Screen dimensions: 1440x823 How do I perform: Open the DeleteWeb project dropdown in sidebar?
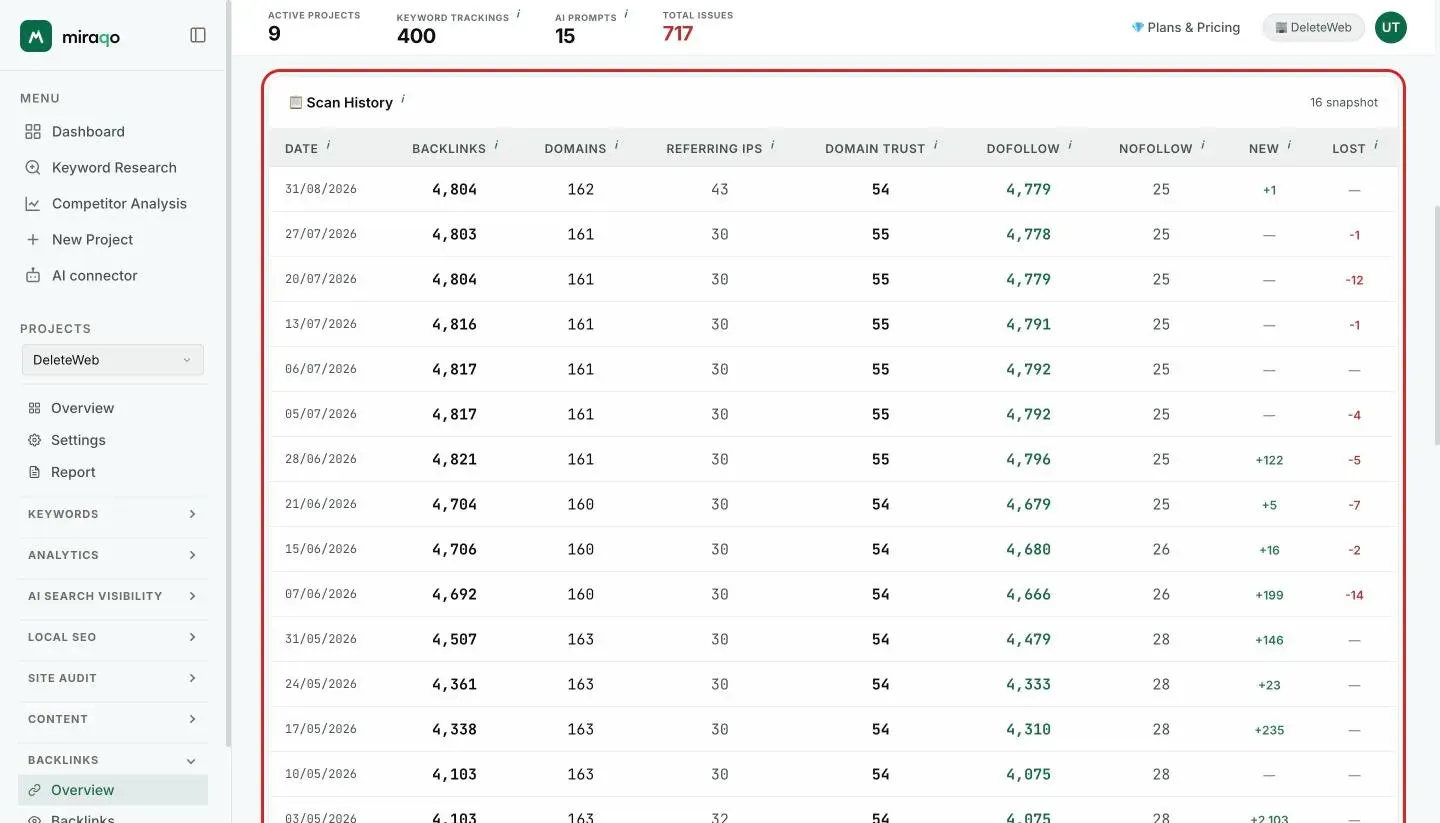click(113, 360)
